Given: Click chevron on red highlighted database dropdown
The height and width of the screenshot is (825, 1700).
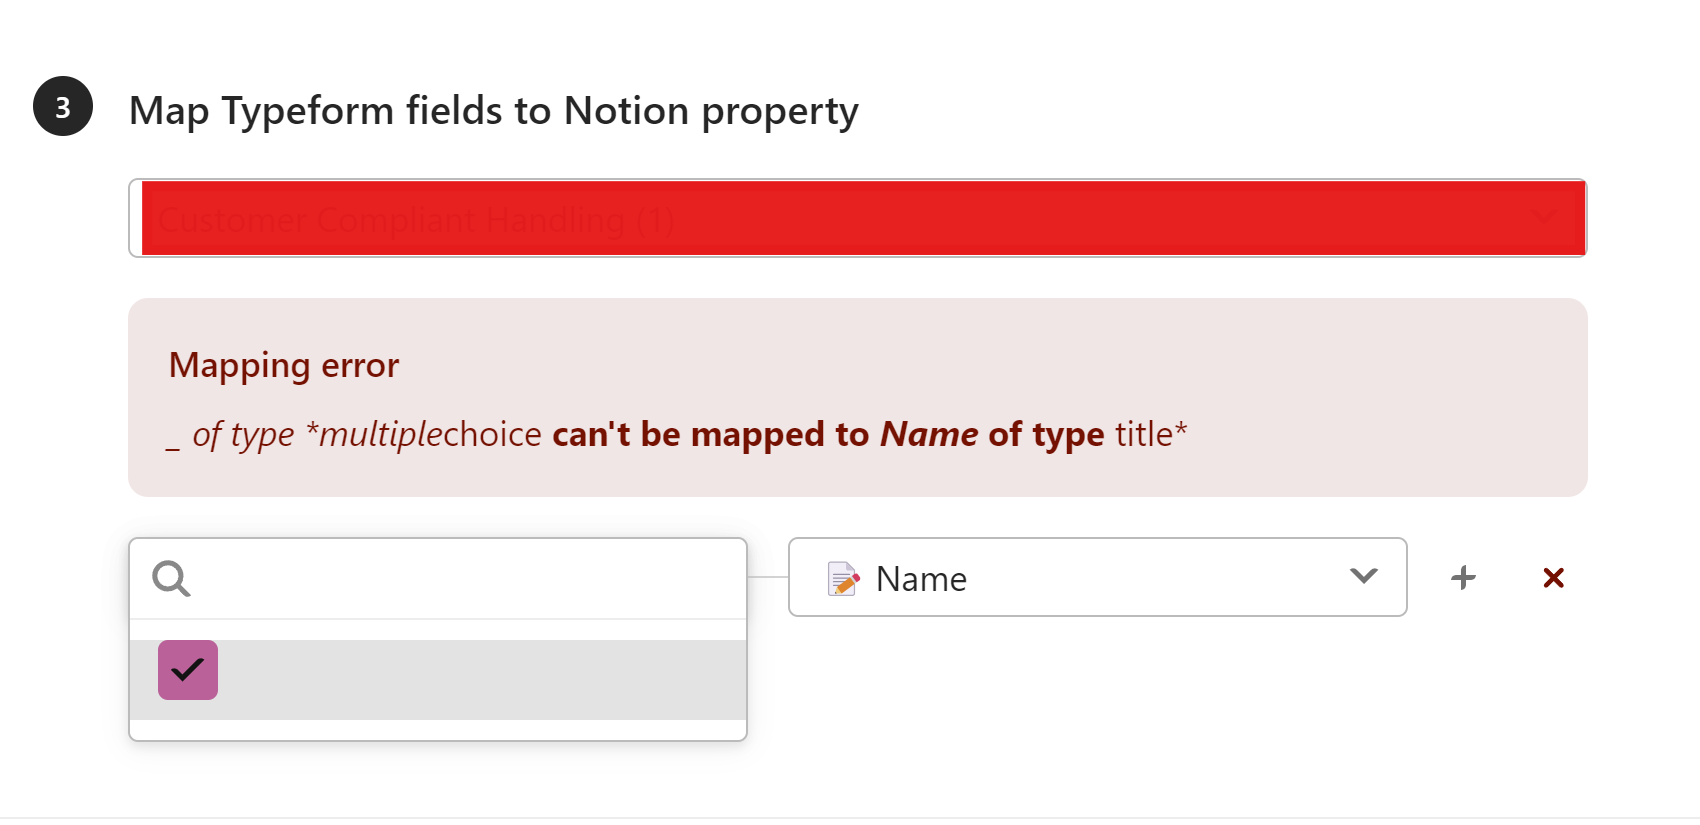Looking at the screenshot, I should [x=1544, y=217].
